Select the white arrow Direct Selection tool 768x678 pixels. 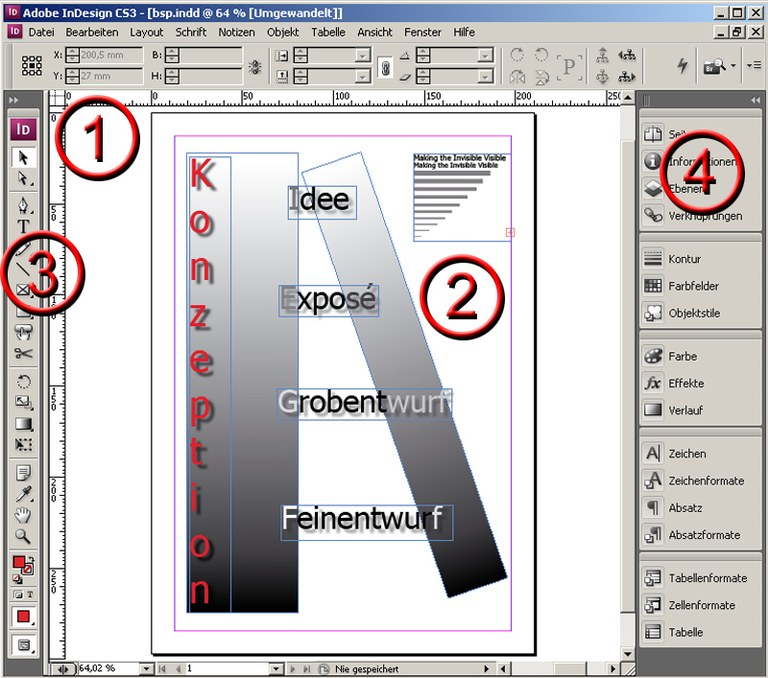pos(23,179)
